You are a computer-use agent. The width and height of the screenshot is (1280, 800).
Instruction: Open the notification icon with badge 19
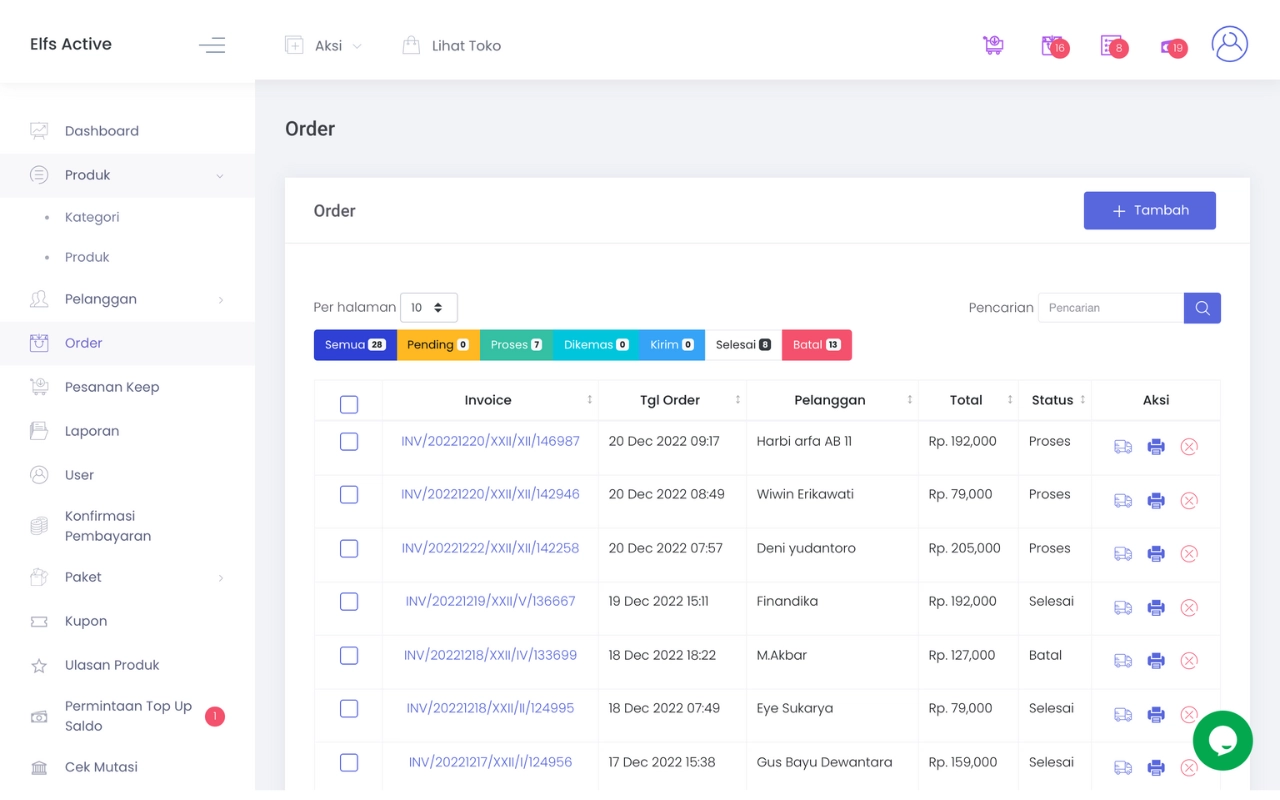click(x=1172, y=46)
